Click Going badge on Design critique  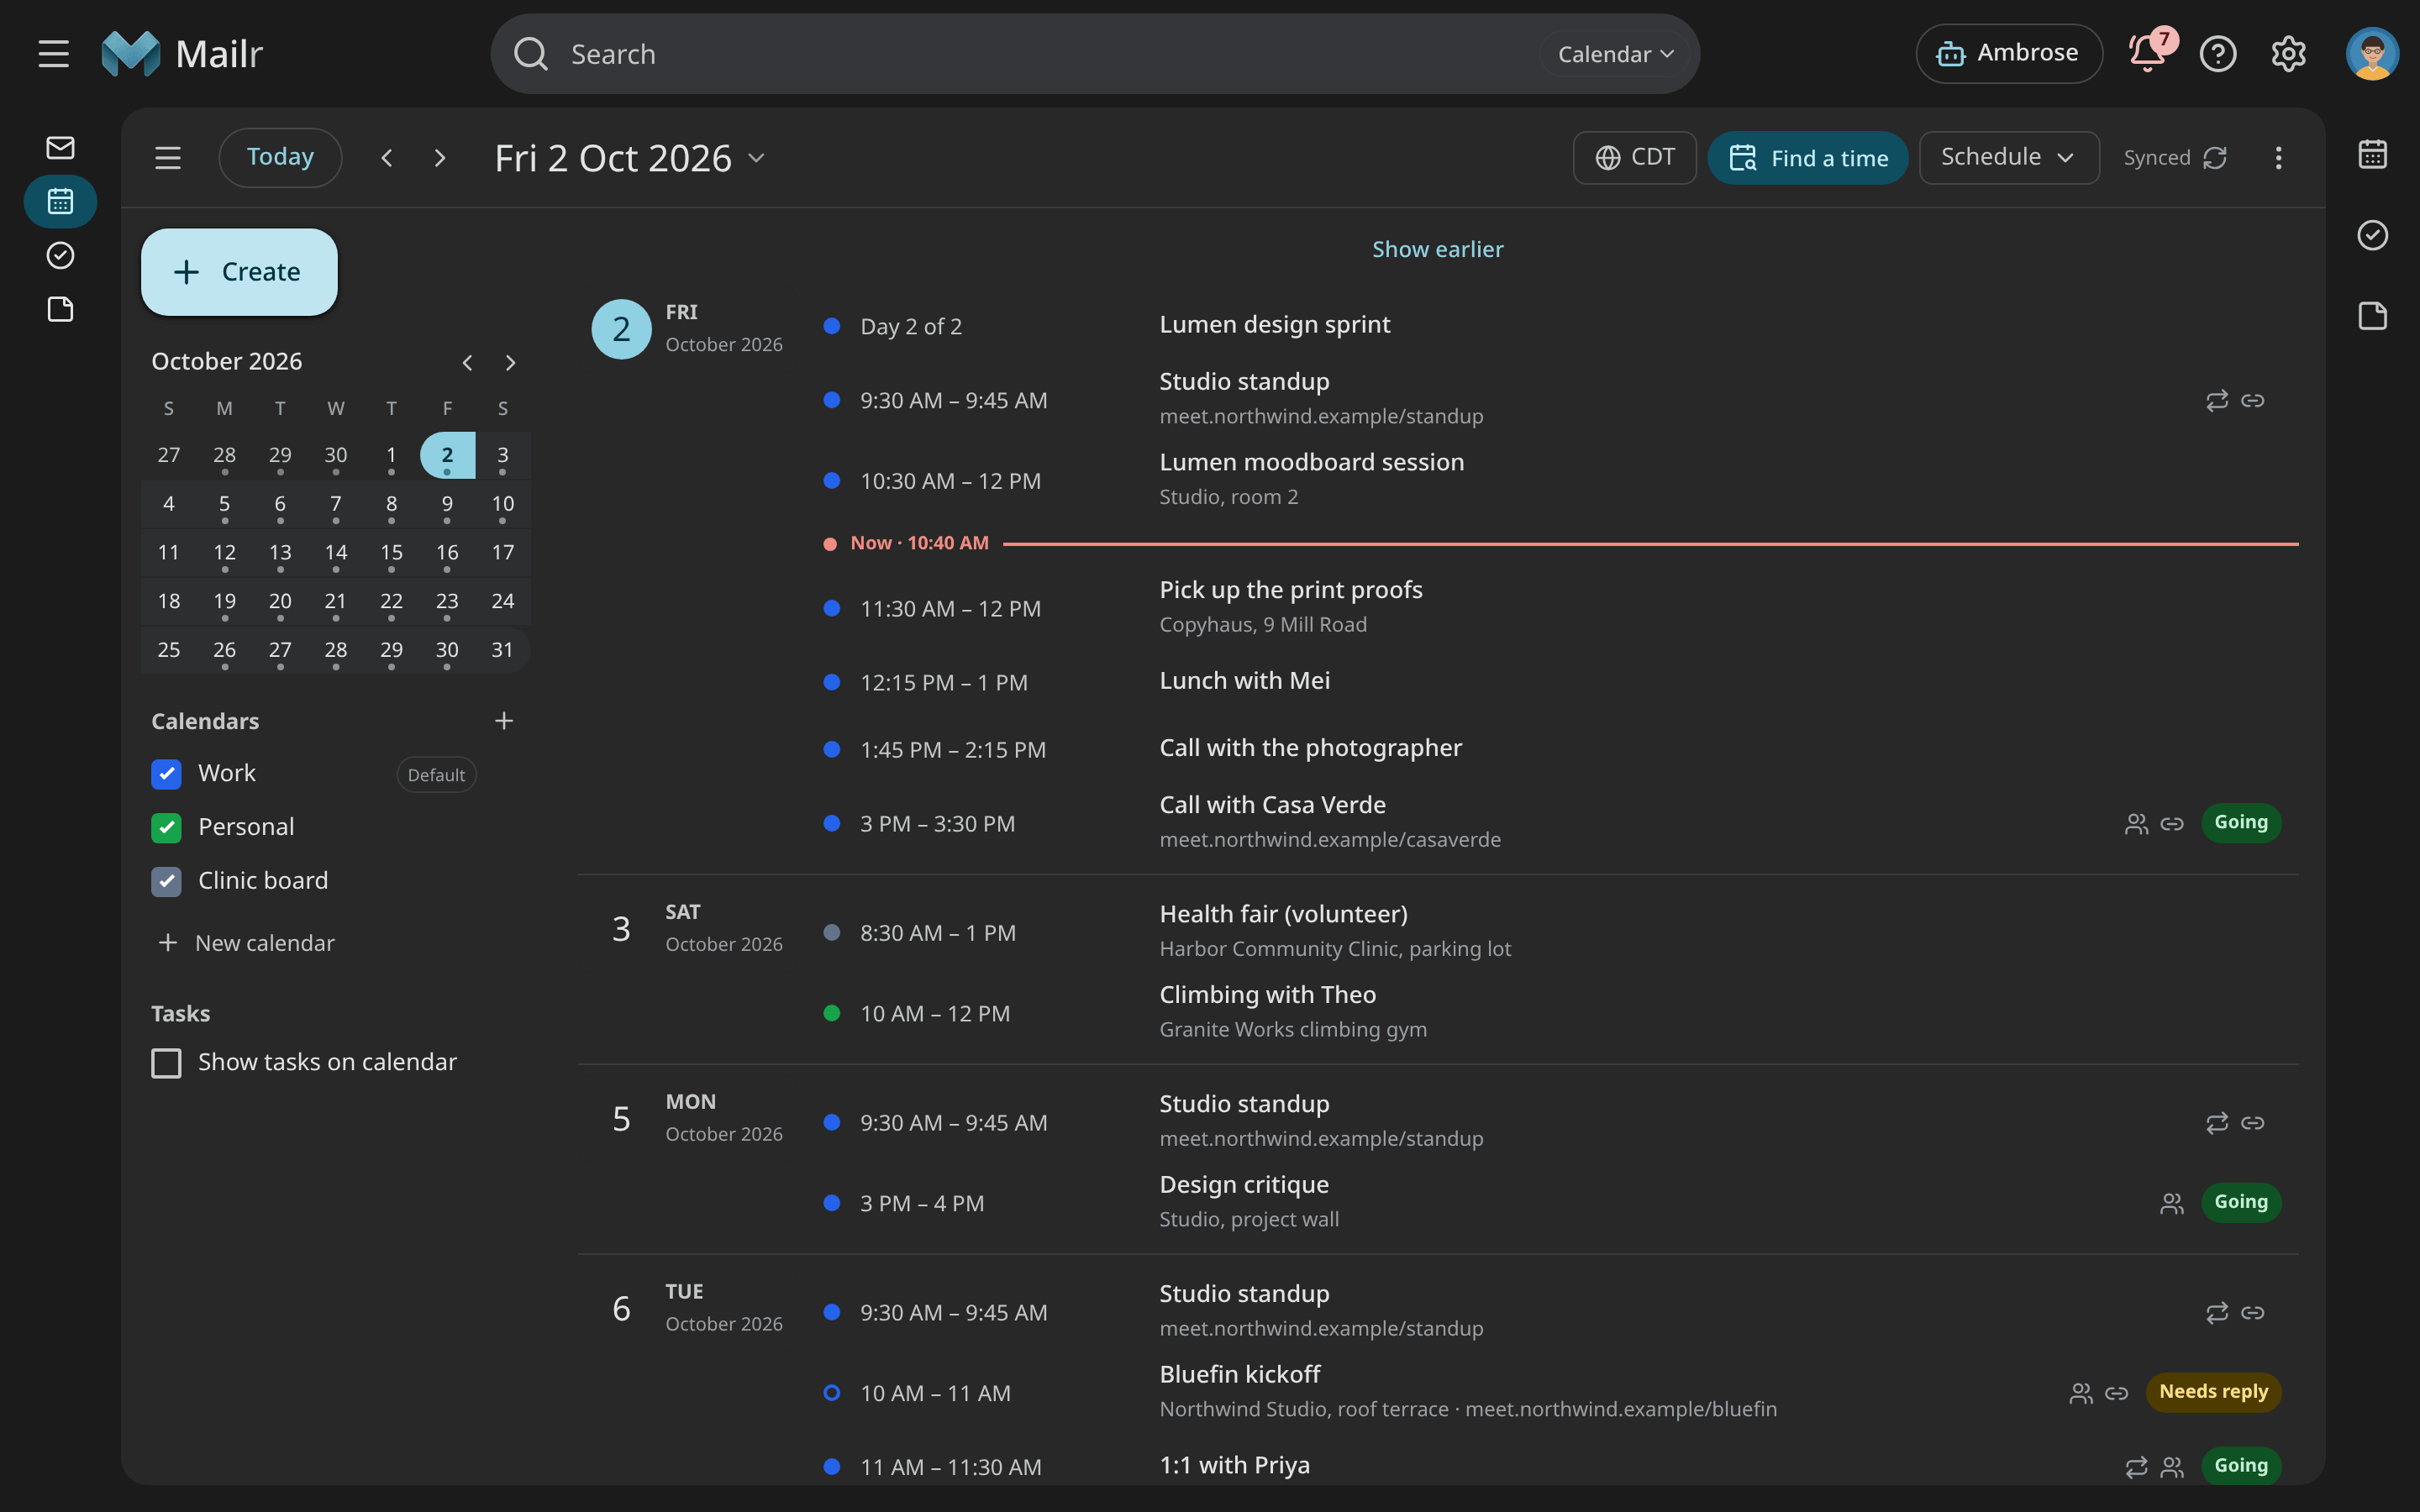[x=2241, y=1202]
